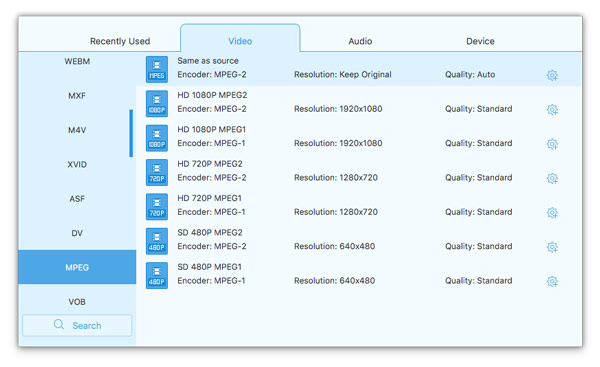Open settings gear for SD 480P MPEG2
This screenshot has width=600, height=367.
552,247
